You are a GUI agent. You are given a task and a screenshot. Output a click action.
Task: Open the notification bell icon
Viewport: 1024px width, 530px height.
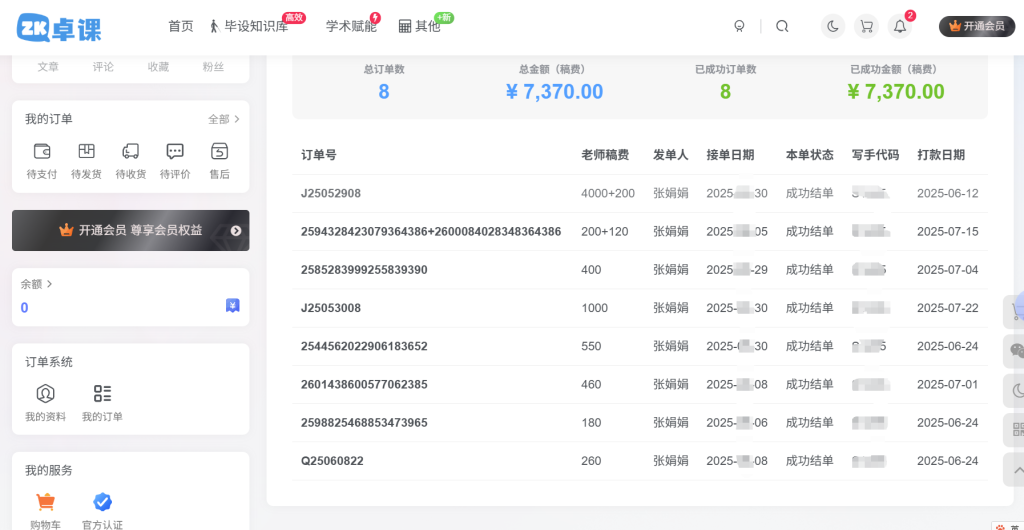(900, 26)
